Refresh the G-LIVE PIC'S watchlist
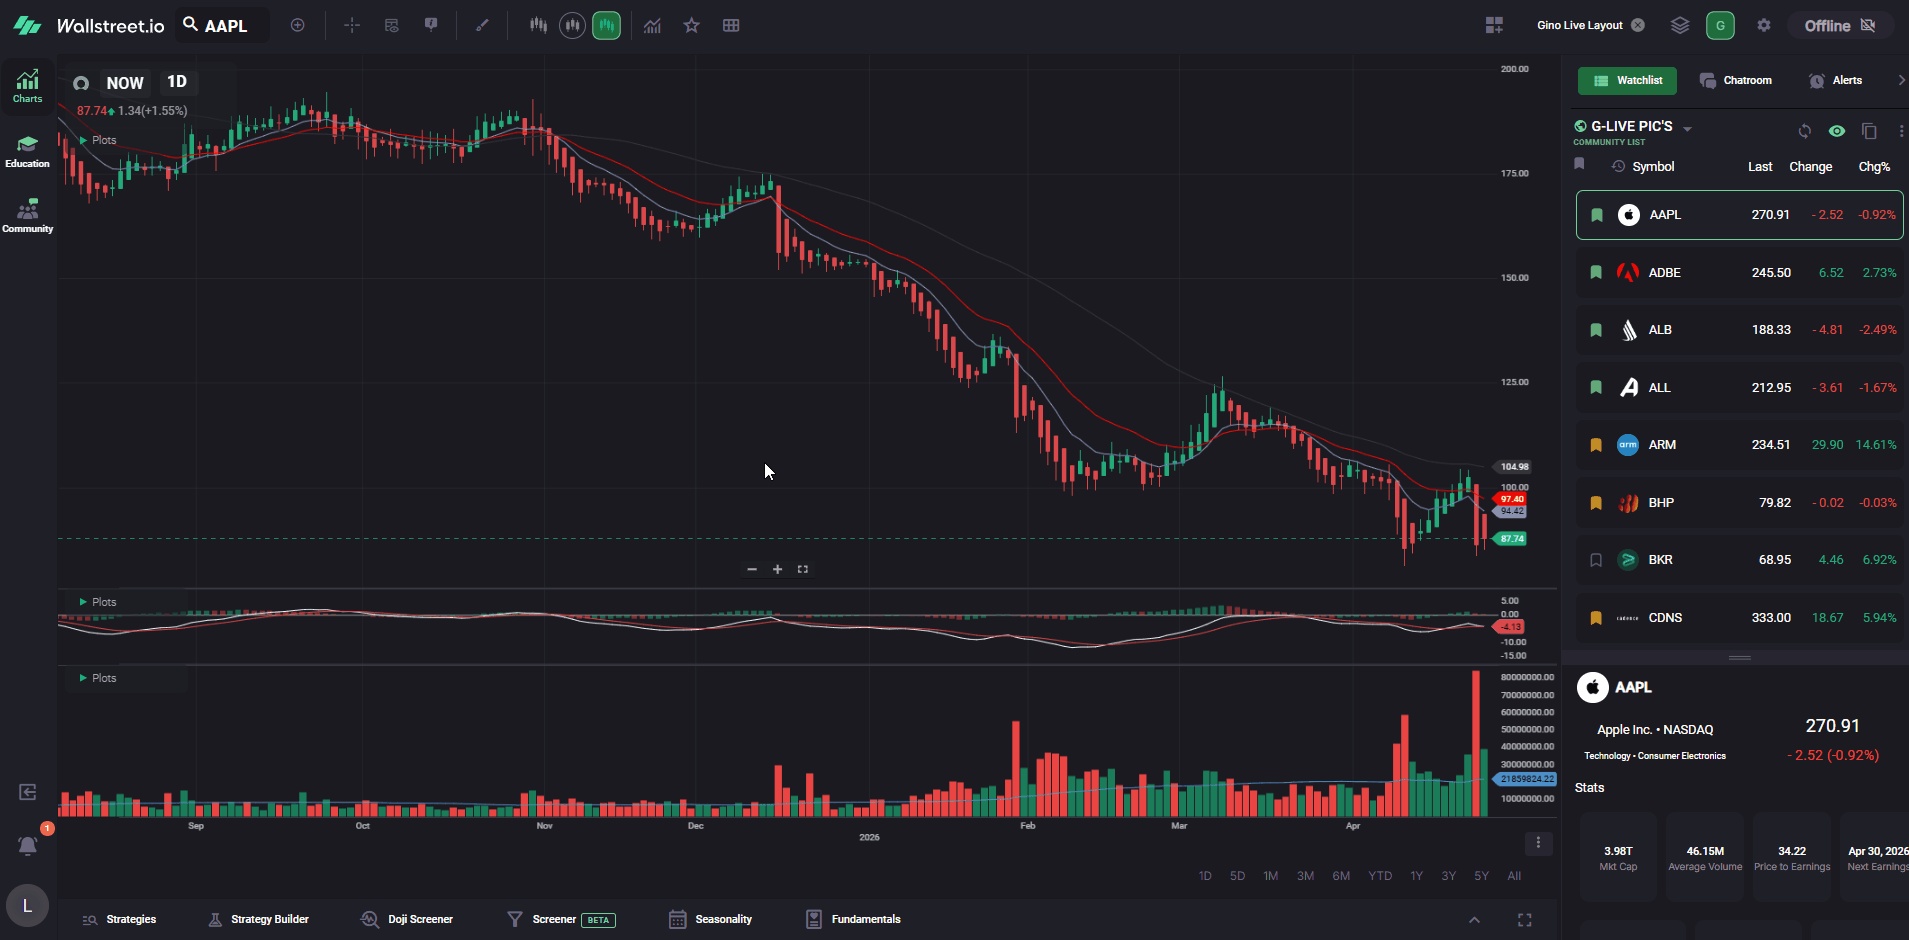The width and height of the screenshot is (1909, 940). coord(1804,131)
